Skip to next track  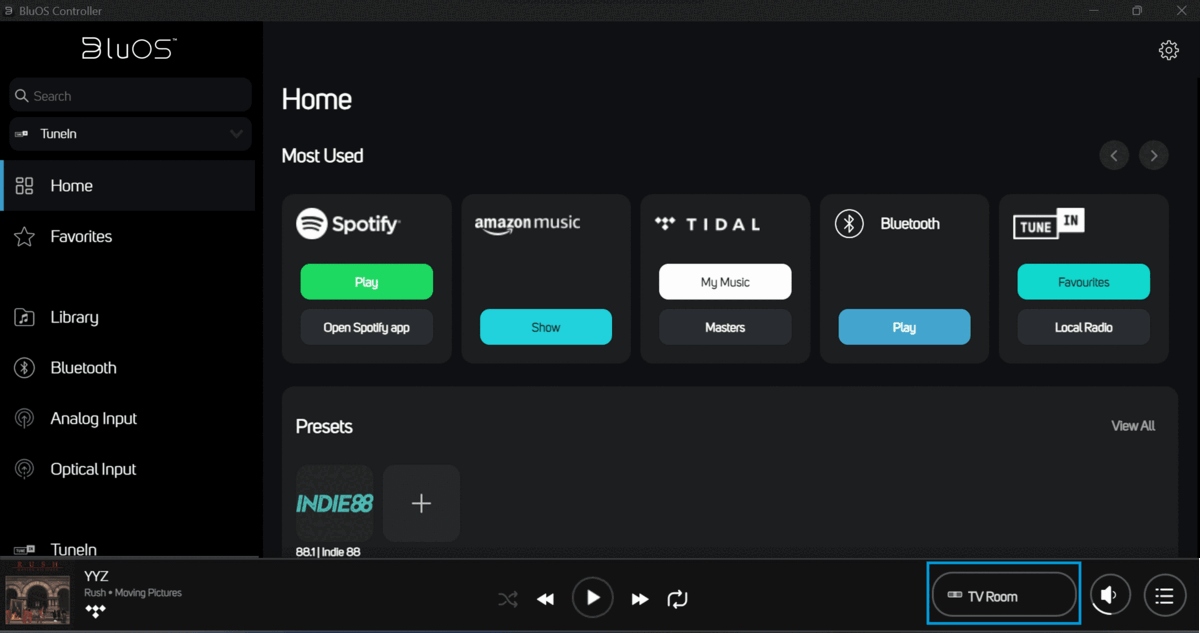click(640, 599)
